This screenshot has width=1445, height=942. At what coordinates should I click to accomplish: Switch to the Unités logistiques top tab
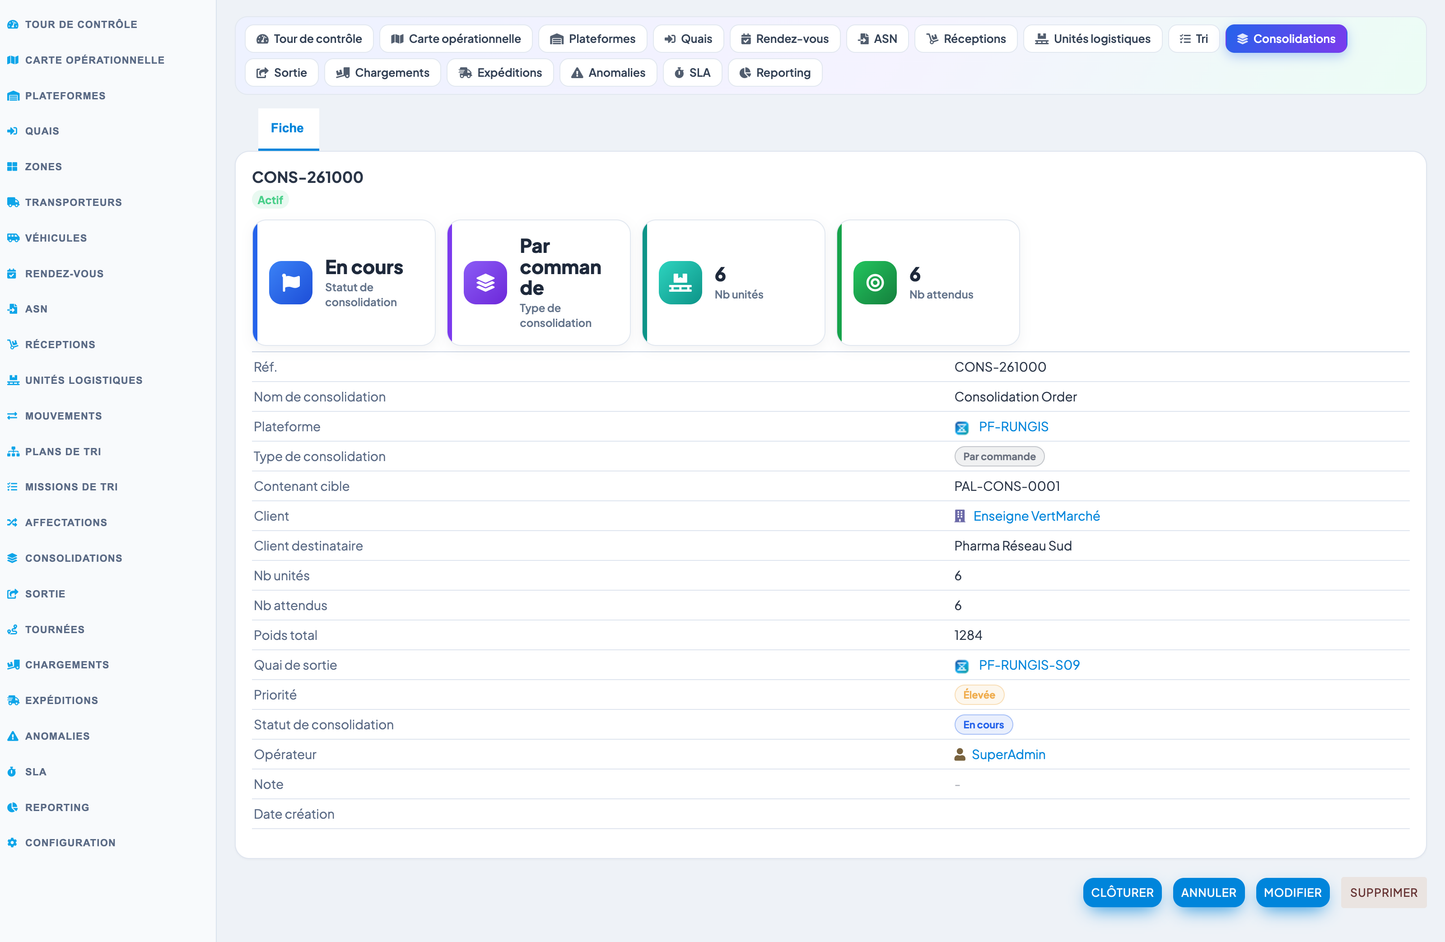(1093, 39)
